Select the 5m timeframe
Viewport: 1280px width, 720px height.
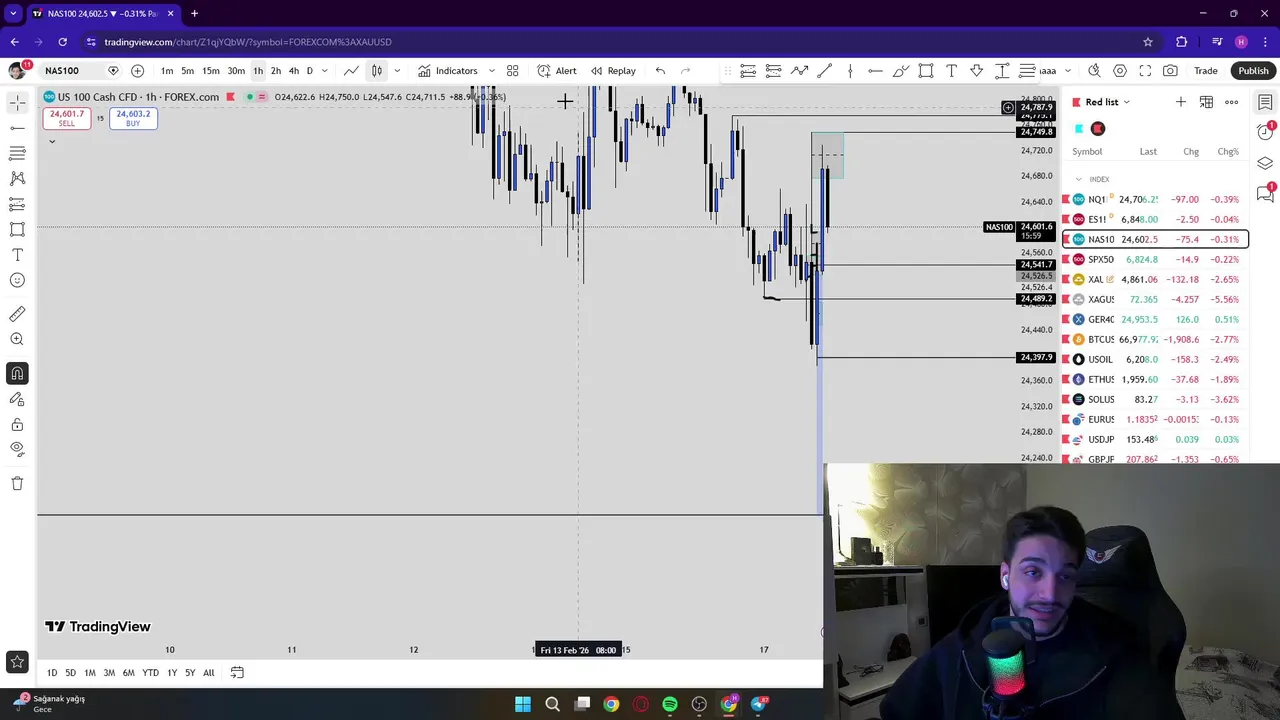188,71
